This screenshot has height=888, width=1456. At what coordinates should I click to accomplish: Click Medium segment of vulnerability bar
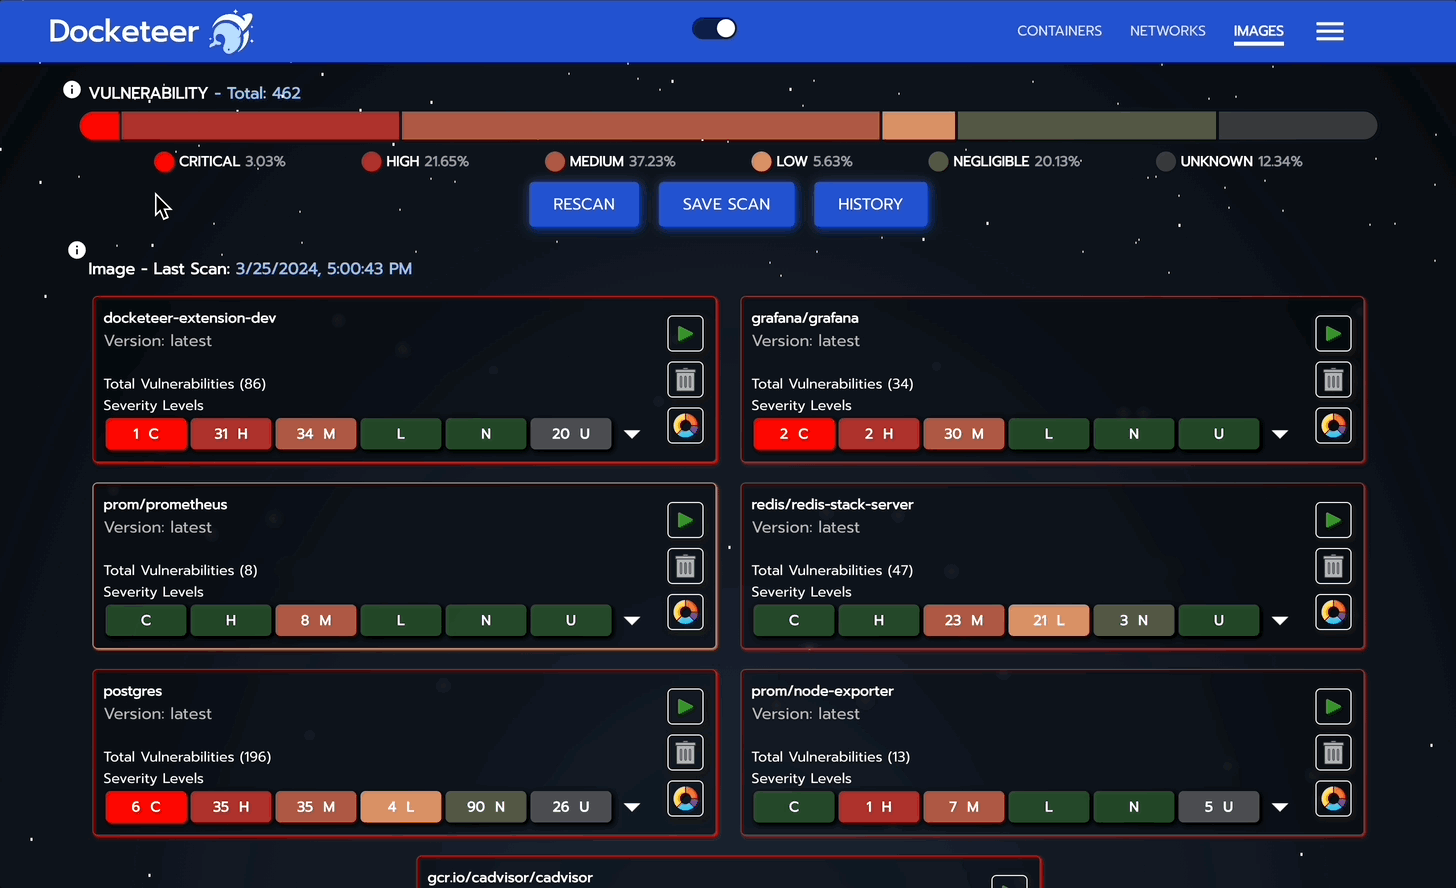coord(641,126)
